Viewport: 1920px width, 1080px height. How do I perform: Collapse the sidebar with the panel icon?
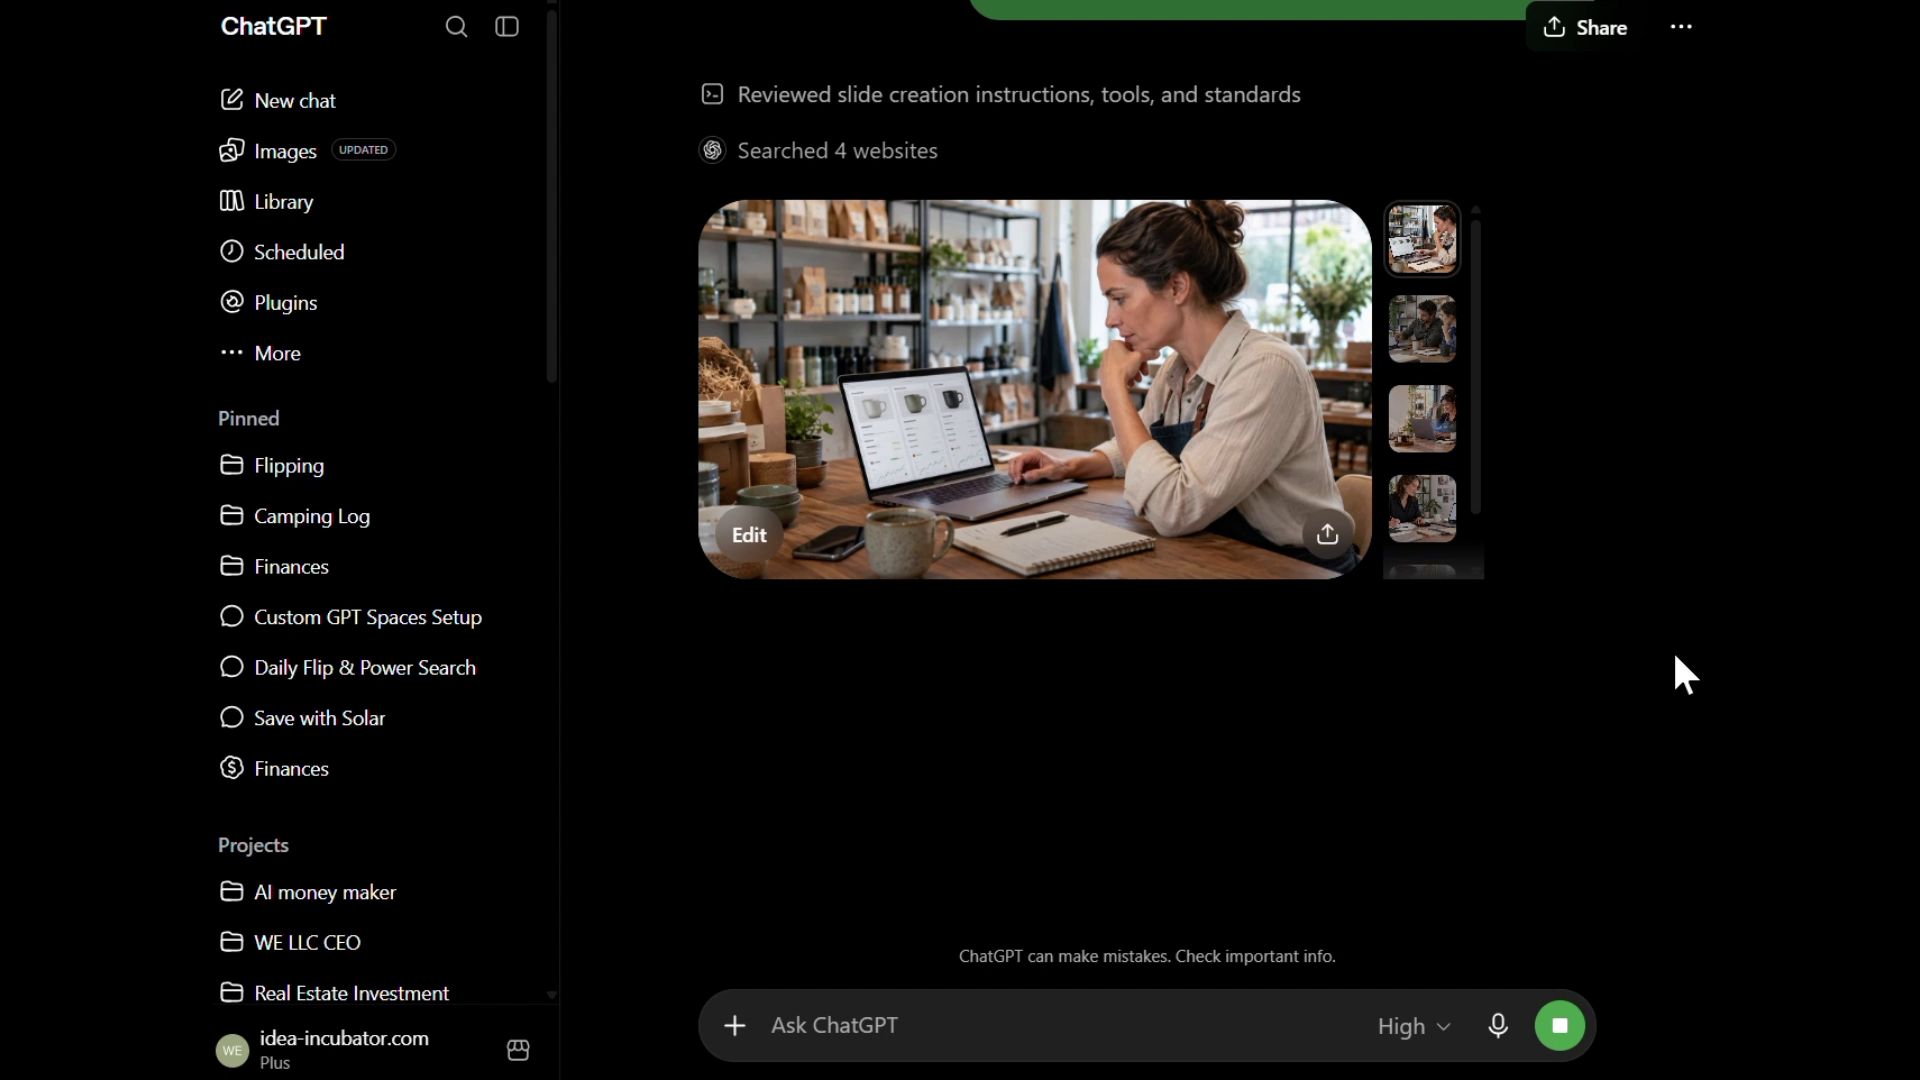tap(507, 27)
